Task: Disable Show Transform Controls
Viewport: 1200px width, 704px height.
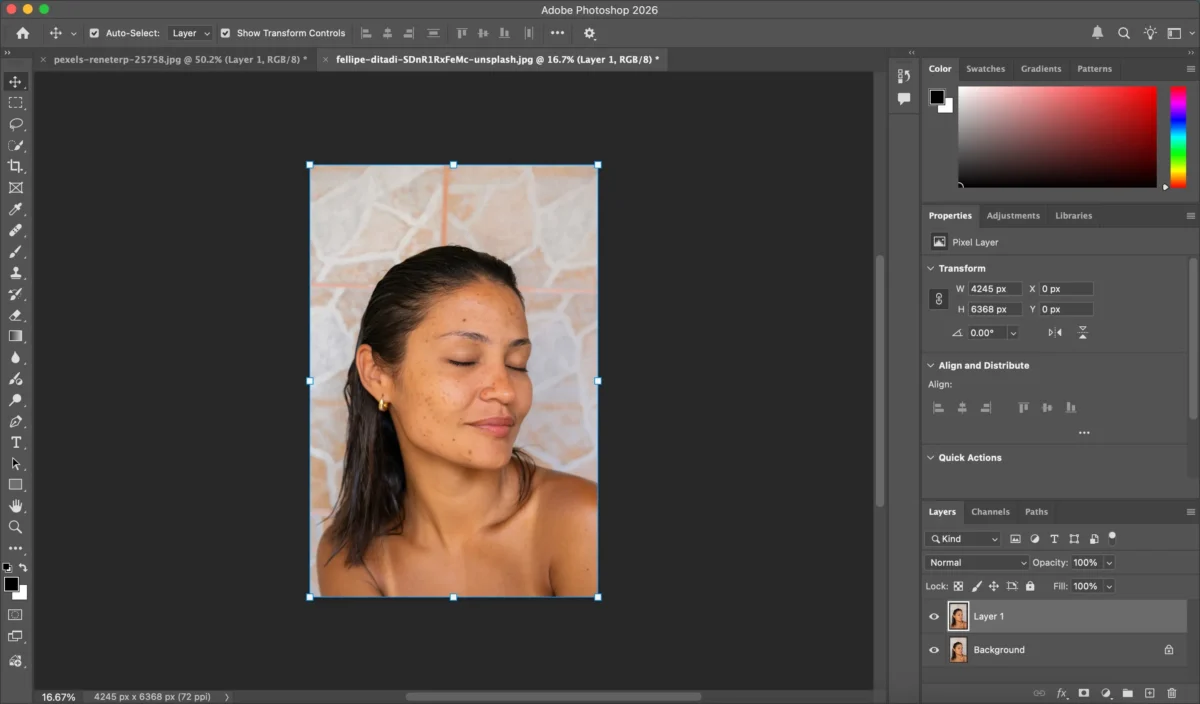Action: point(228,32)
